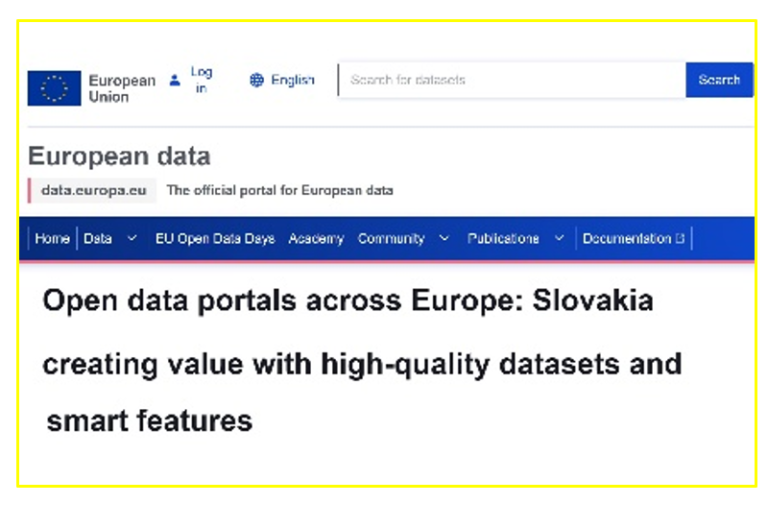
Task: Open the Documentation menu item
Action: click(626, 239)
